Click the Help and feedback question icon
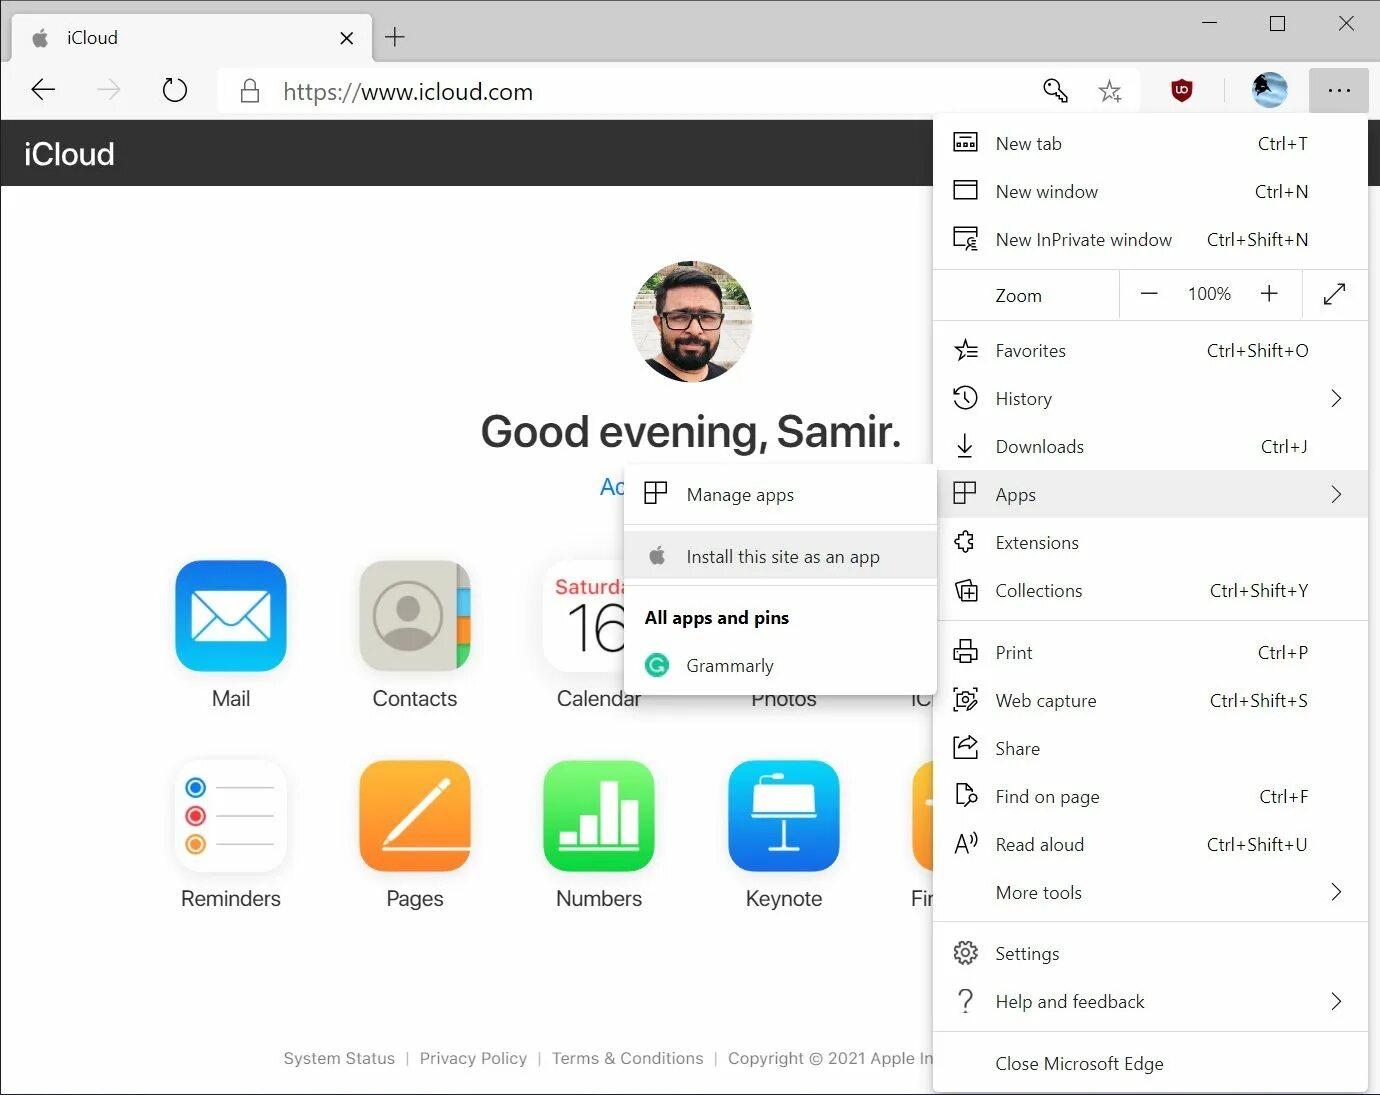Image resolution: width=1380 pixels, height=1095 pixels. point(965,1002)
